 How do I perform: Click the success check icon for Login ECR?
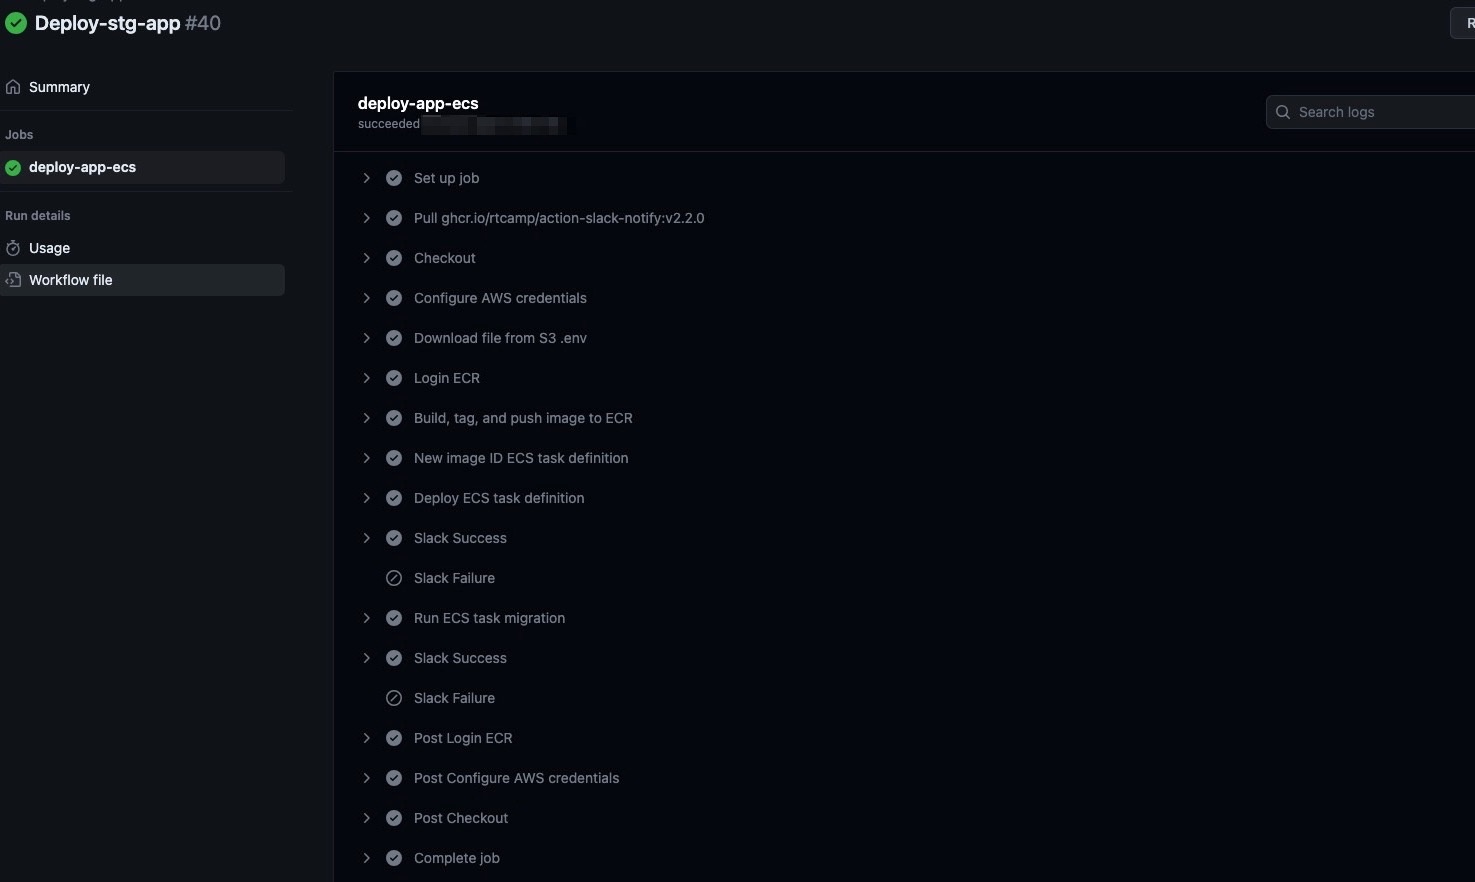pyautogui.click(x=394, y=378)
